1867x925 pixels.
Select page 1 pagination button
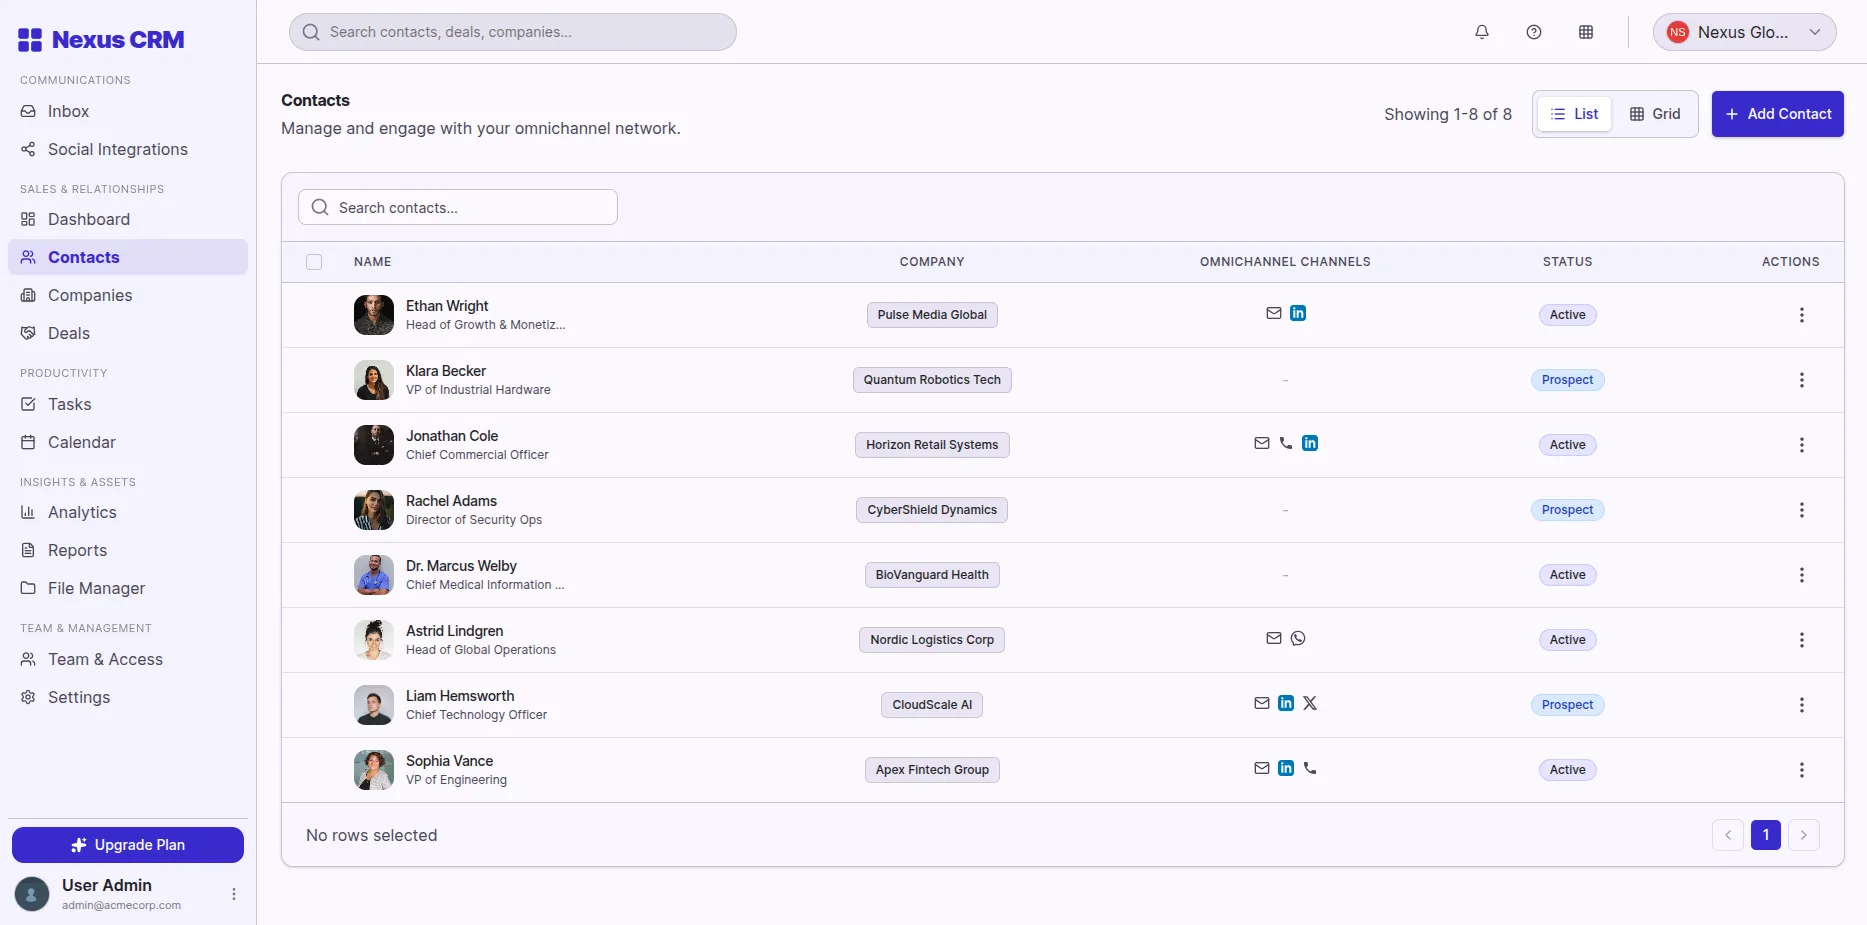(1766, 835)
